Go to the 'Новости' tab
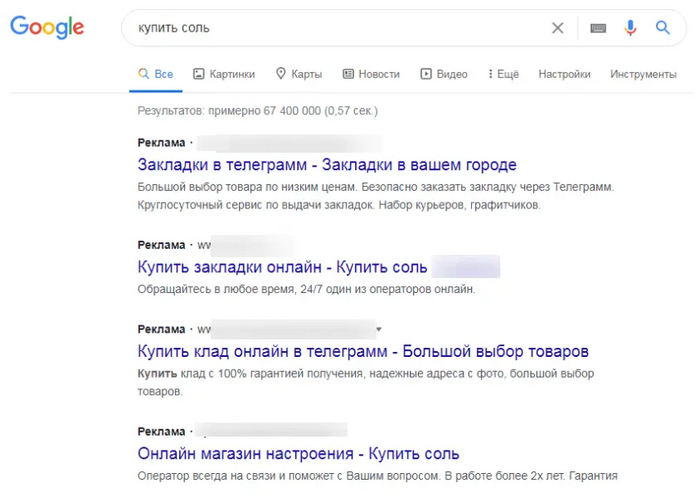Viewport: 700px width, 498px height. click(x=371, y=74)
